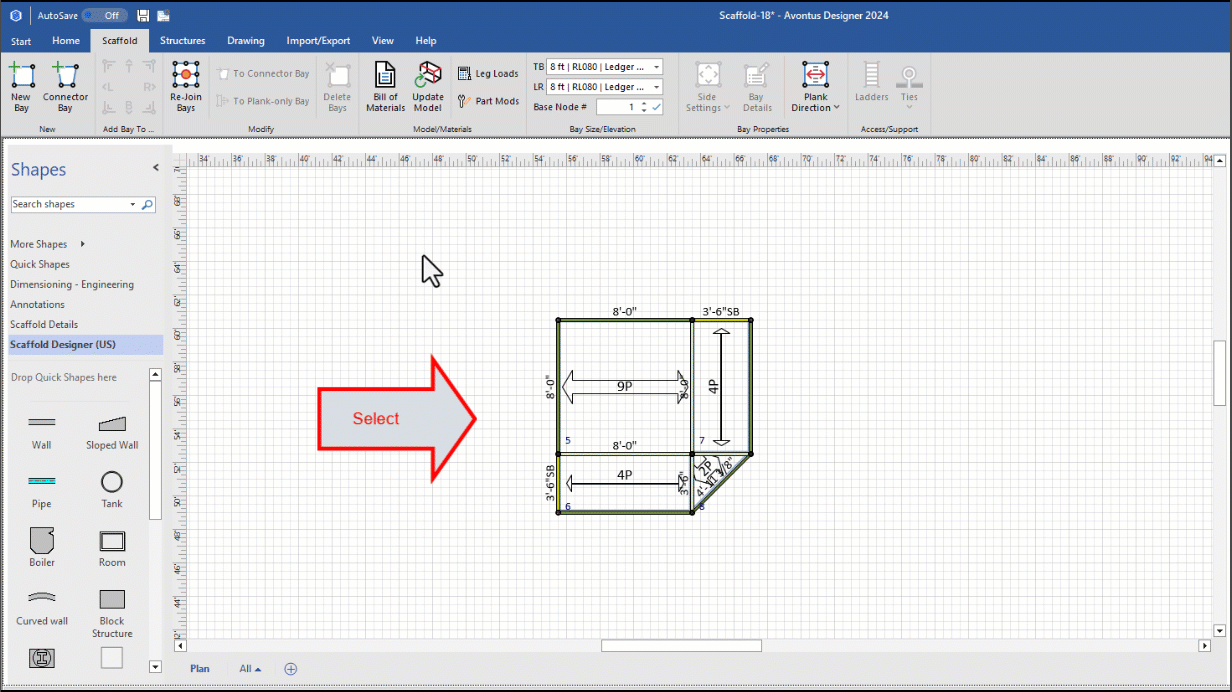The width and height of the screenshot is (1232, 692).
Task: Select Scaffold Details stencil
Action: tap(44, 324)
